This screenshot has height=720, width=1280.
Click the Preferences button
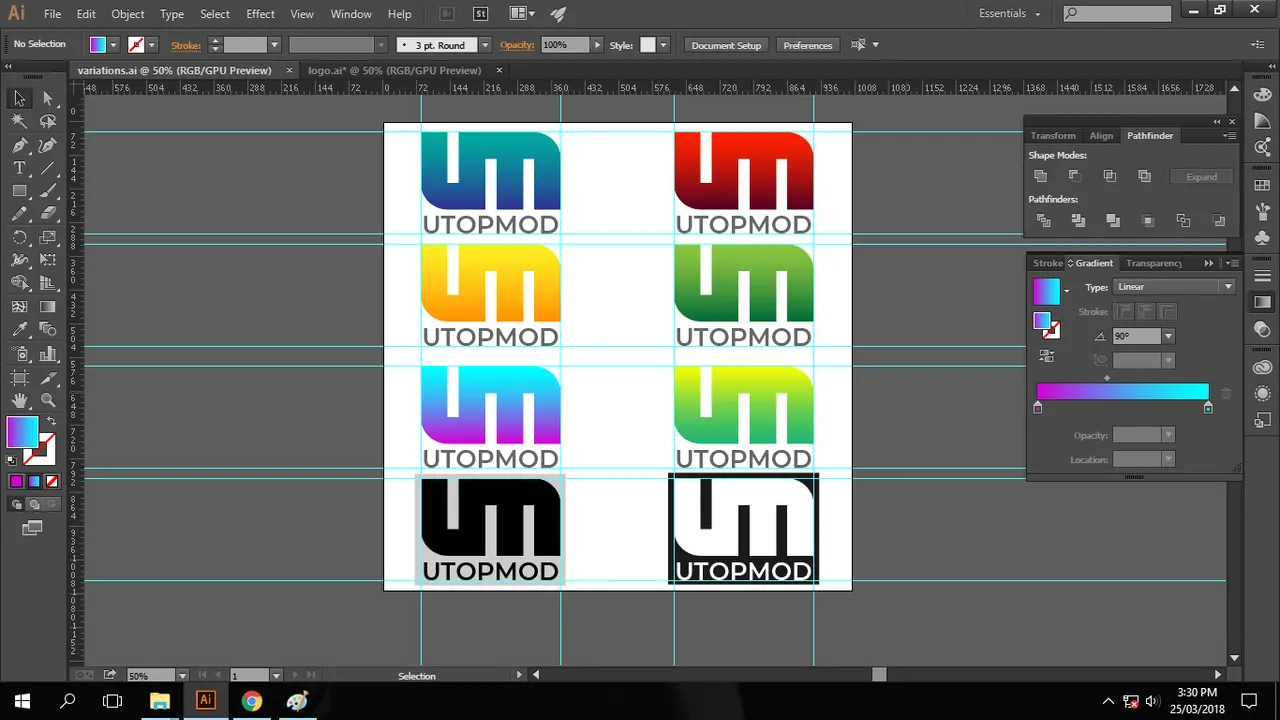pos(808,45)
